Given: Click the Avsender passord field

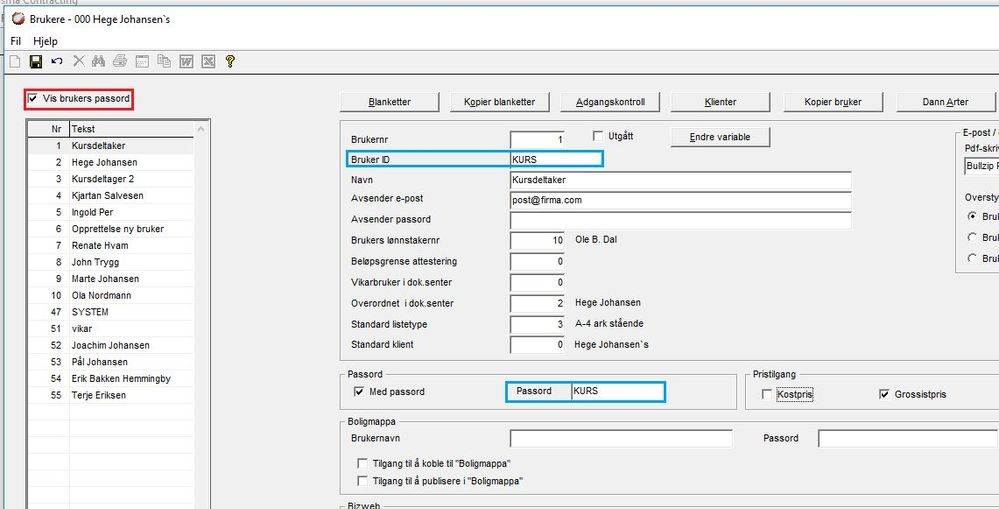Looking at the screenshot, I should [680, 220].
